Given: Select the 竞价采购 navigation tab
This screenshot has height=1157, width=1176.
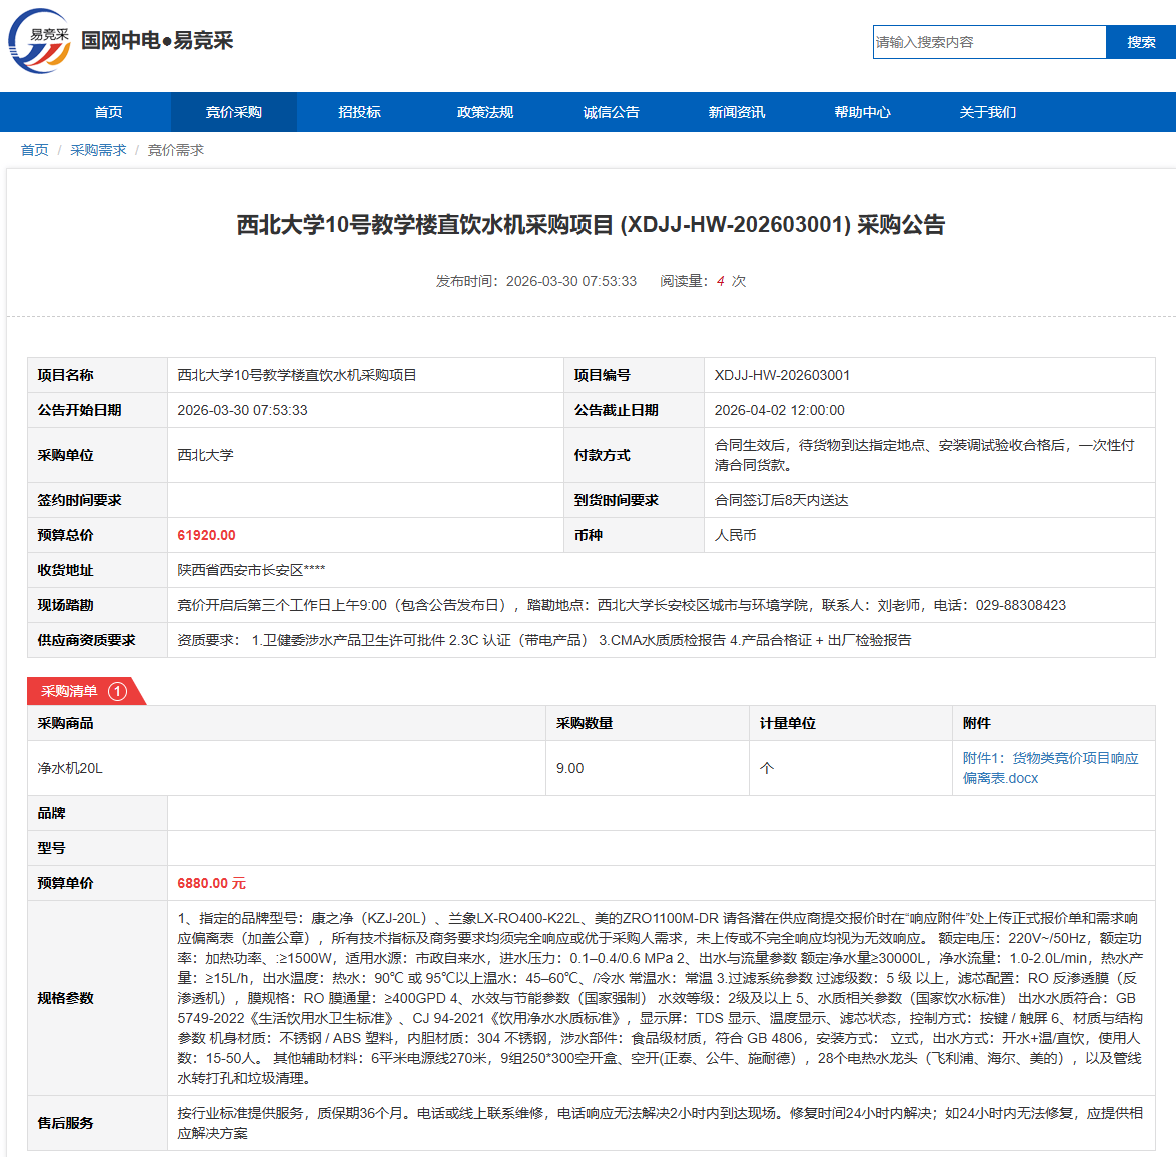Looking at the screenshot, I should [x=234, y=112].
